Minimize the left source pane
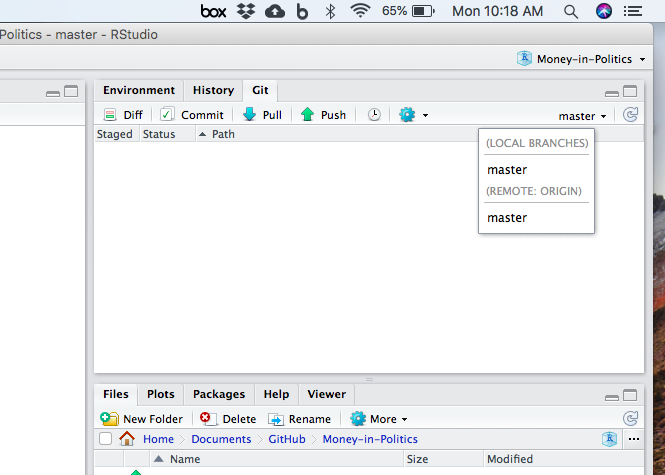This screenshot has height=475, width=665. (x=53, y=93)
